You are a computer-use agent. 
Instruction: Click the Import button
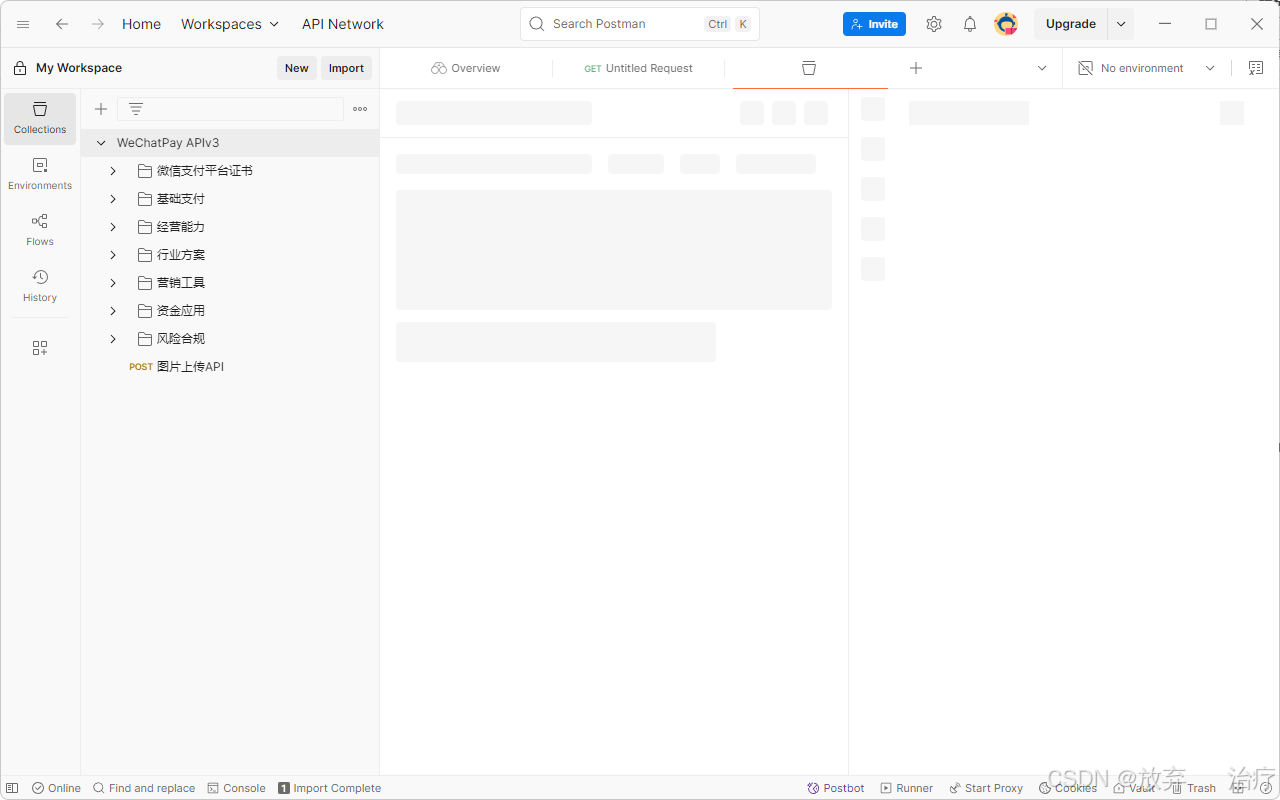346,68
